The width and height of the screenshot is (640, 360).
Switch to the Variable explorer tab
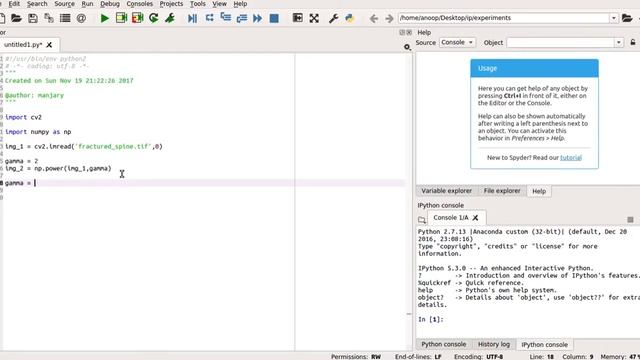[447, 191]
